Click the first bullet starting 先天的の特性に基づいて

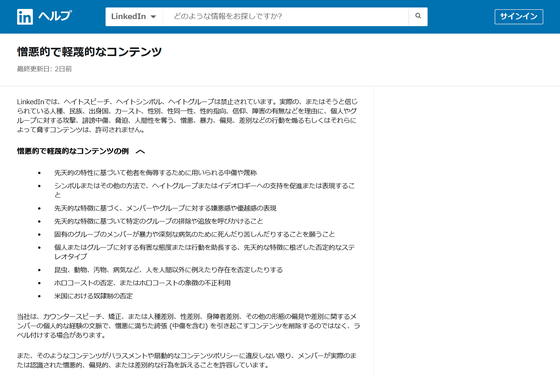(x=155, y=173)
